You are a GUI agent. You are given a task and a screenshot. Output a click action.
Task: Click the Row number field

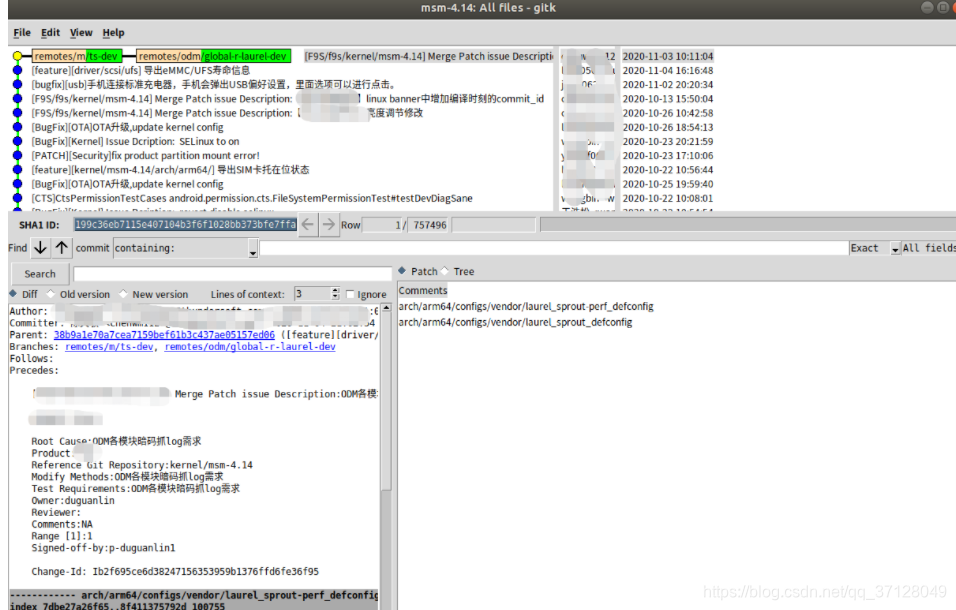click(x=382, y=225)
